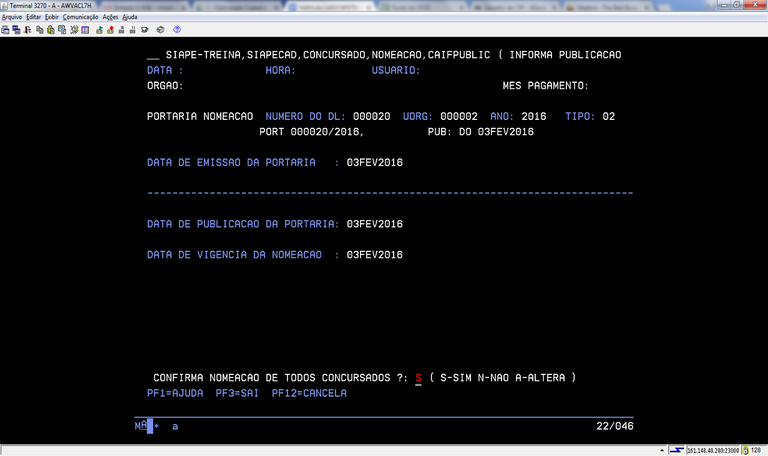
Task: Click the blue help globe toolbar icon
Action: [x=177, y=30]
